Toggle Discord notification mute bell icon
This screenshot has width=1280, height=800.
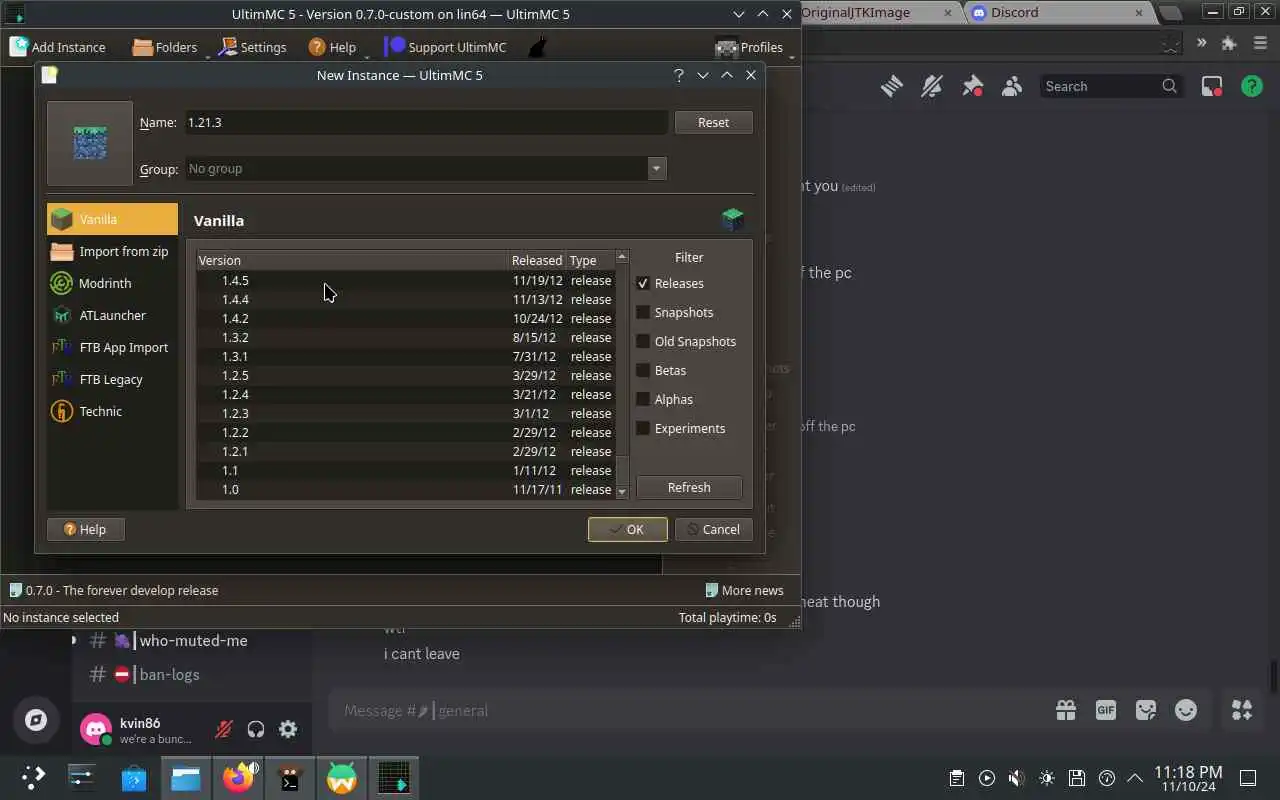932,87
